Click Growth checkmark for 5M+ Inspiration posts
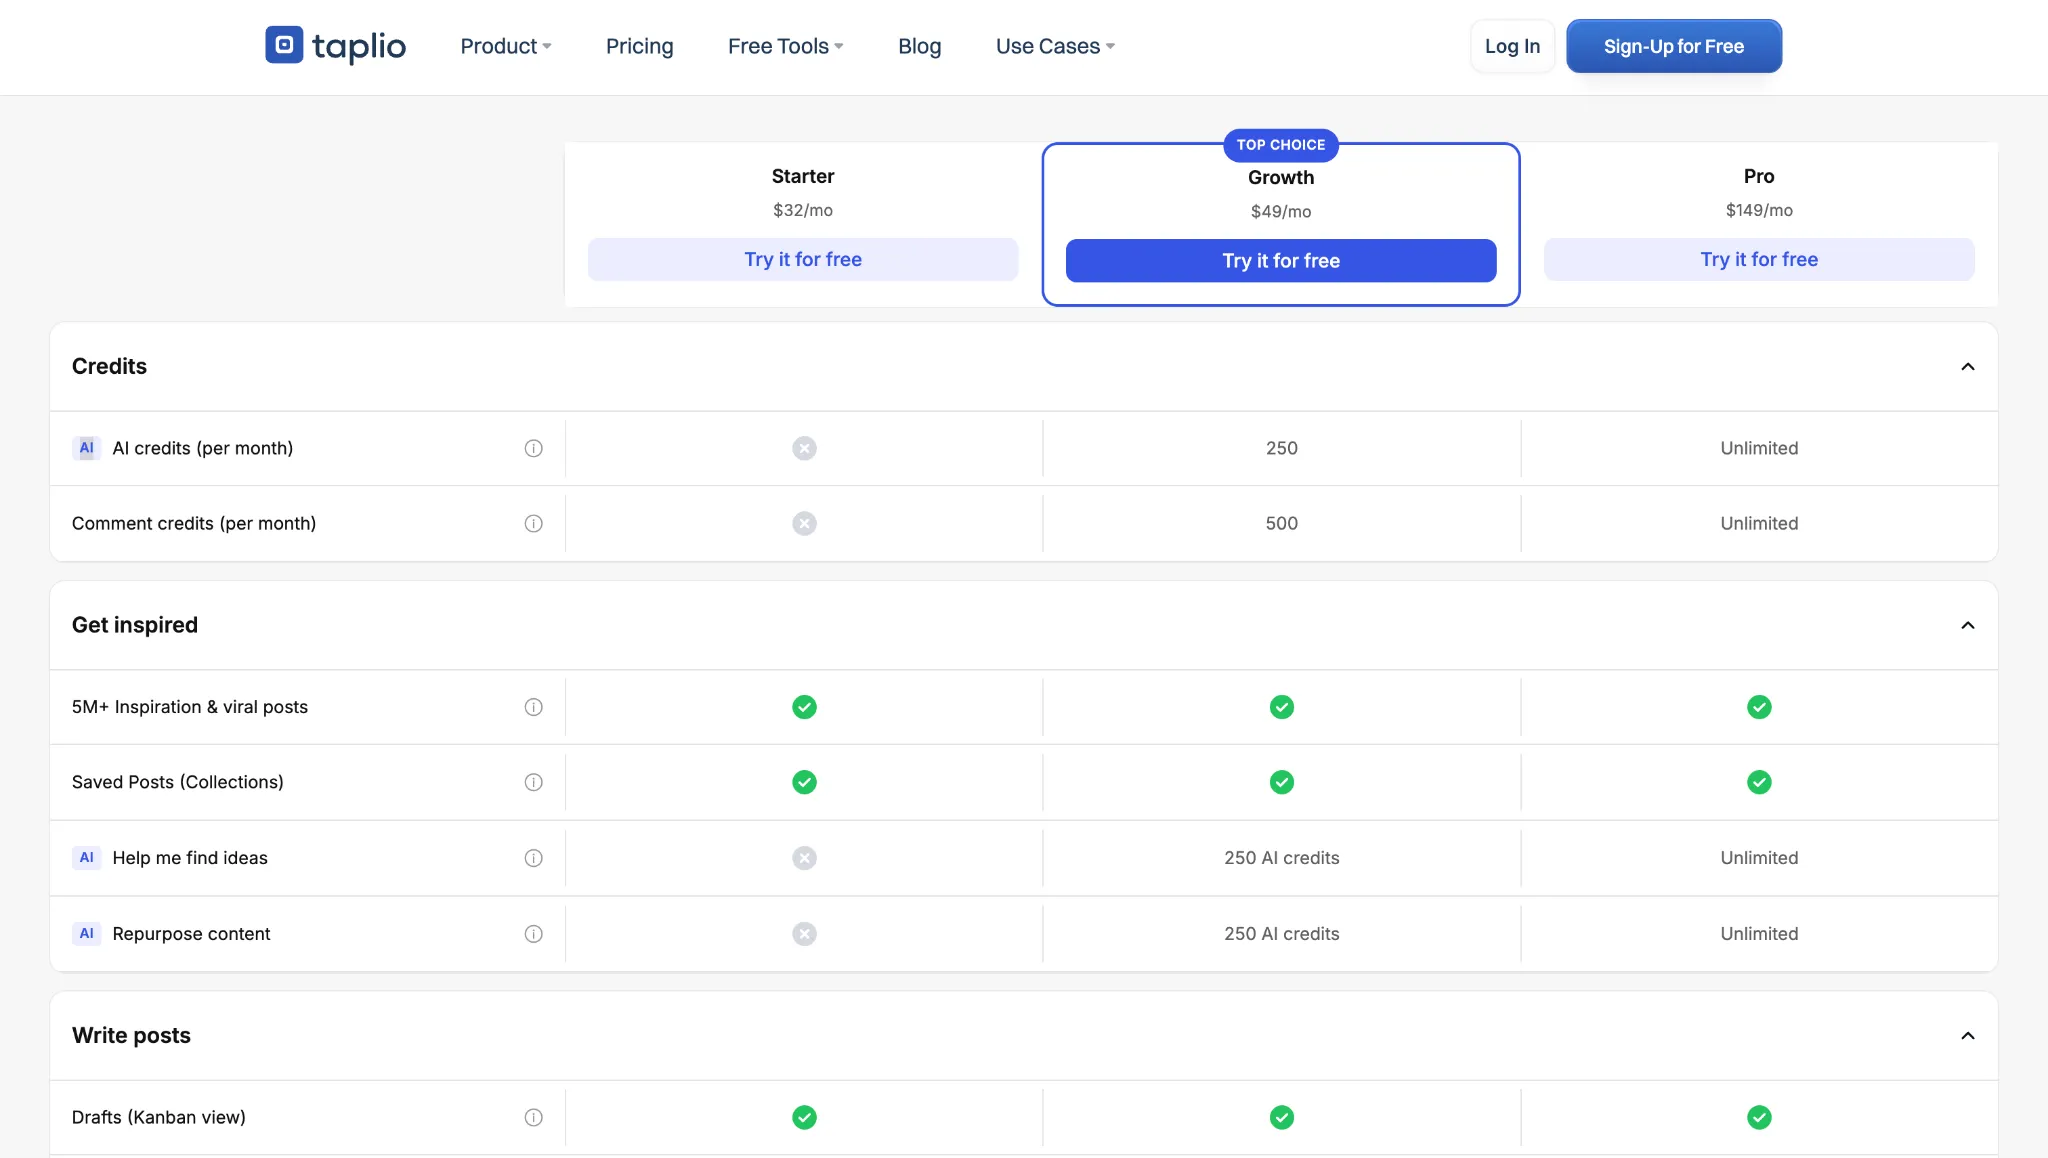 point(1282,707)
